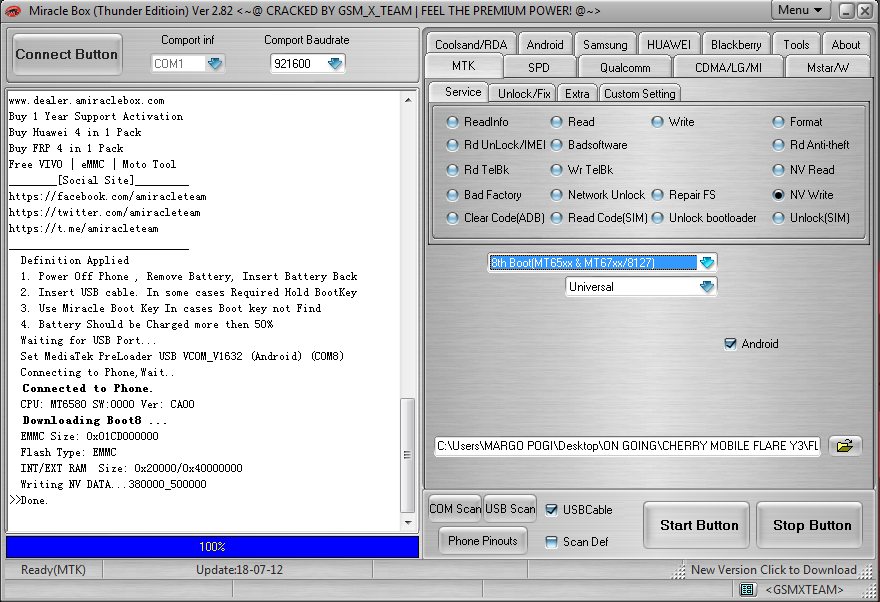Image resolution: width=880 pixels, height=602 pixels.
Task: Select the Write radio option
Action: tap(657, 122)
